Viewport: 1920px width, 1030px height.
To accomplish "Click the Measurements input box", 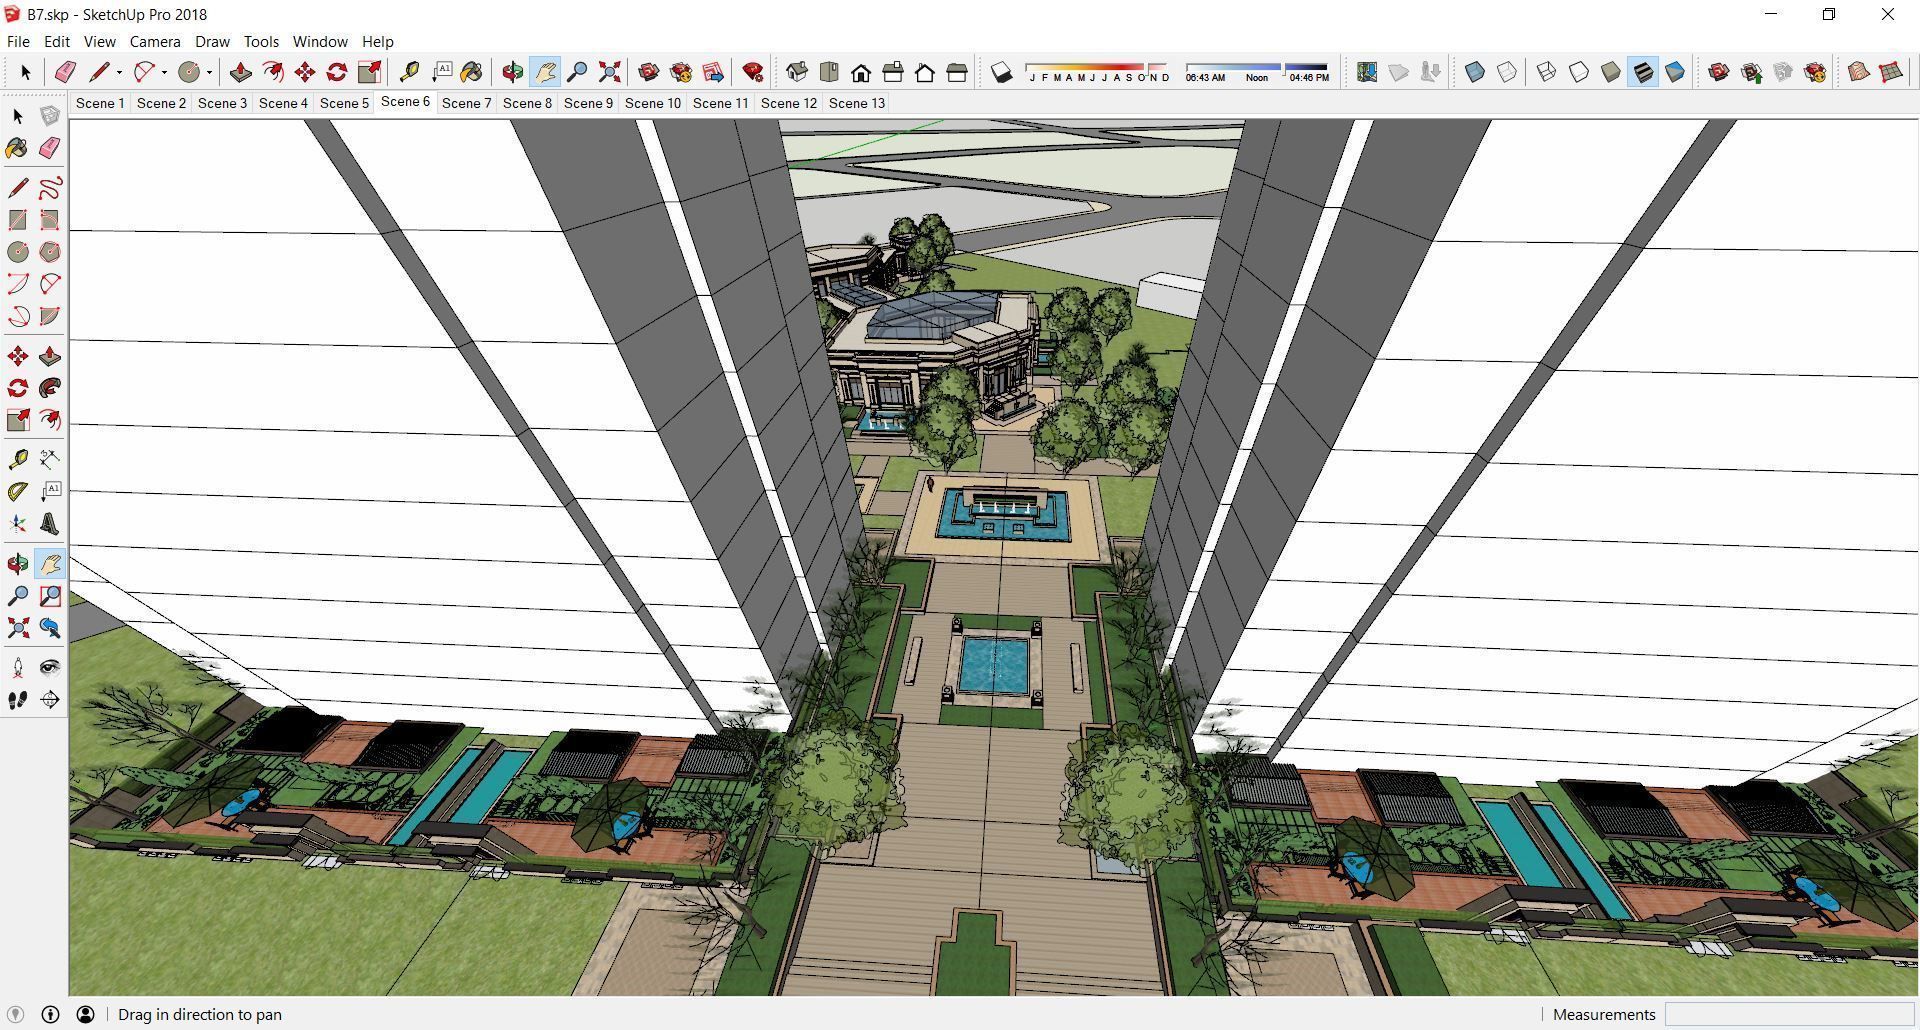I will (1789, 1014).
